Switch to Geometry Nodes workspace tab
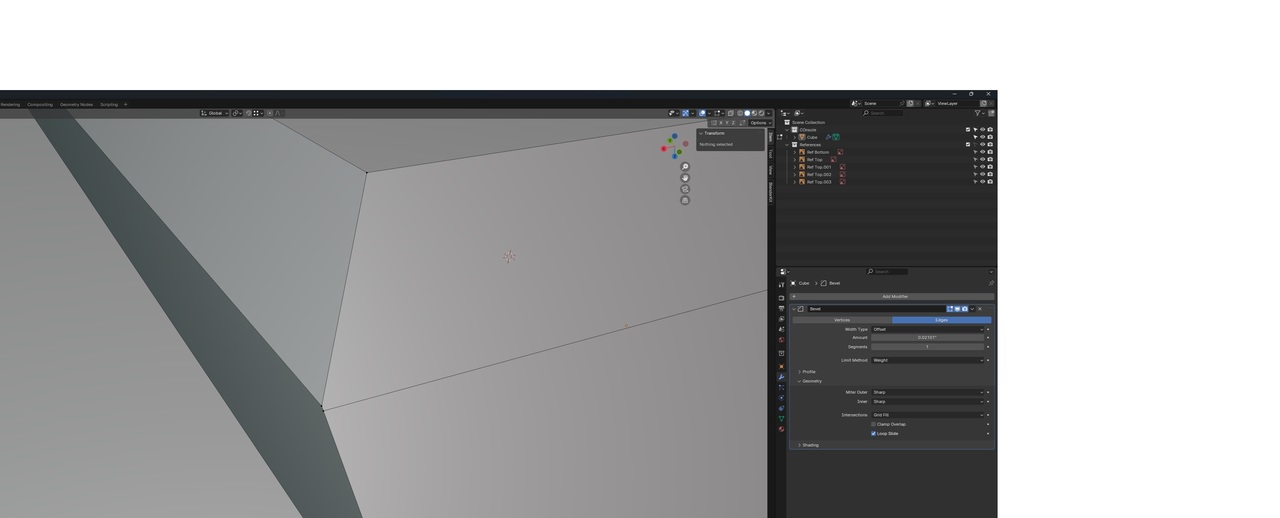The width and height of the screenshot is (1280, 518). 76,104
